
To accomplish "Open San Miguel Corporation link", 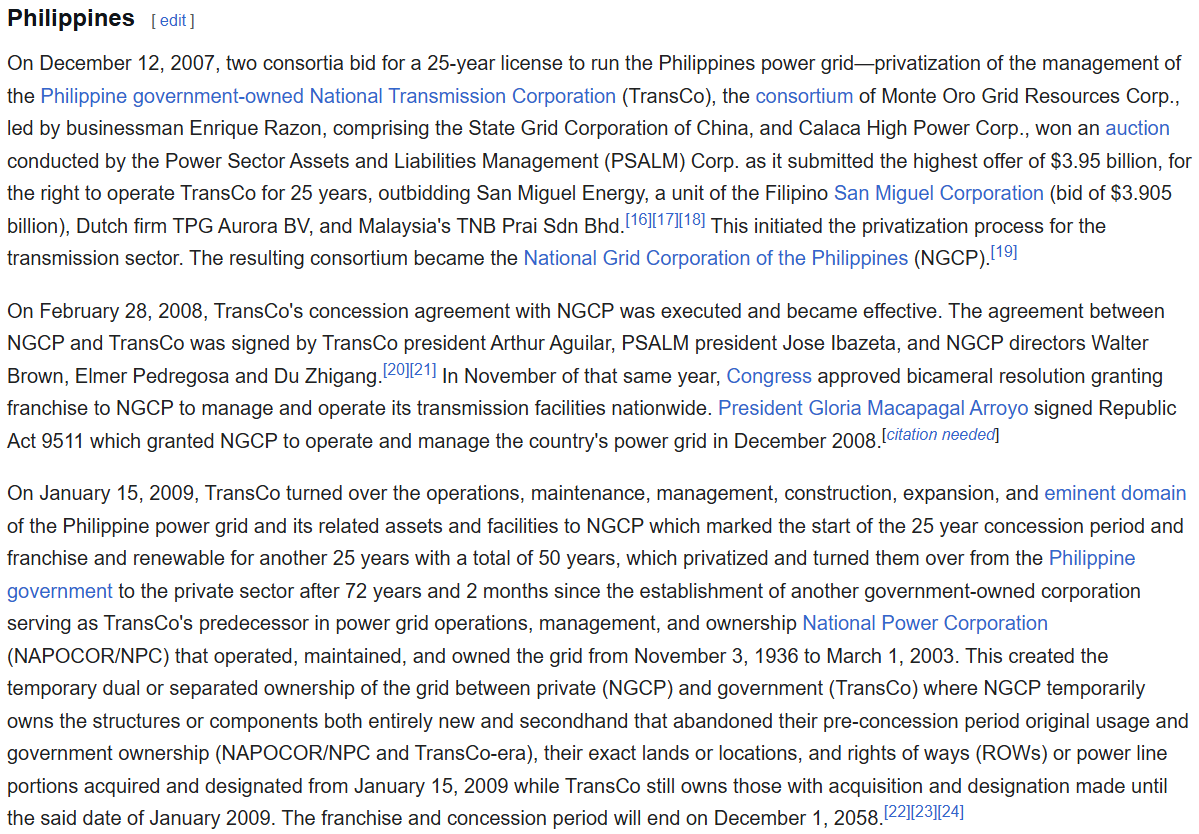I will [x=938, y=193].
